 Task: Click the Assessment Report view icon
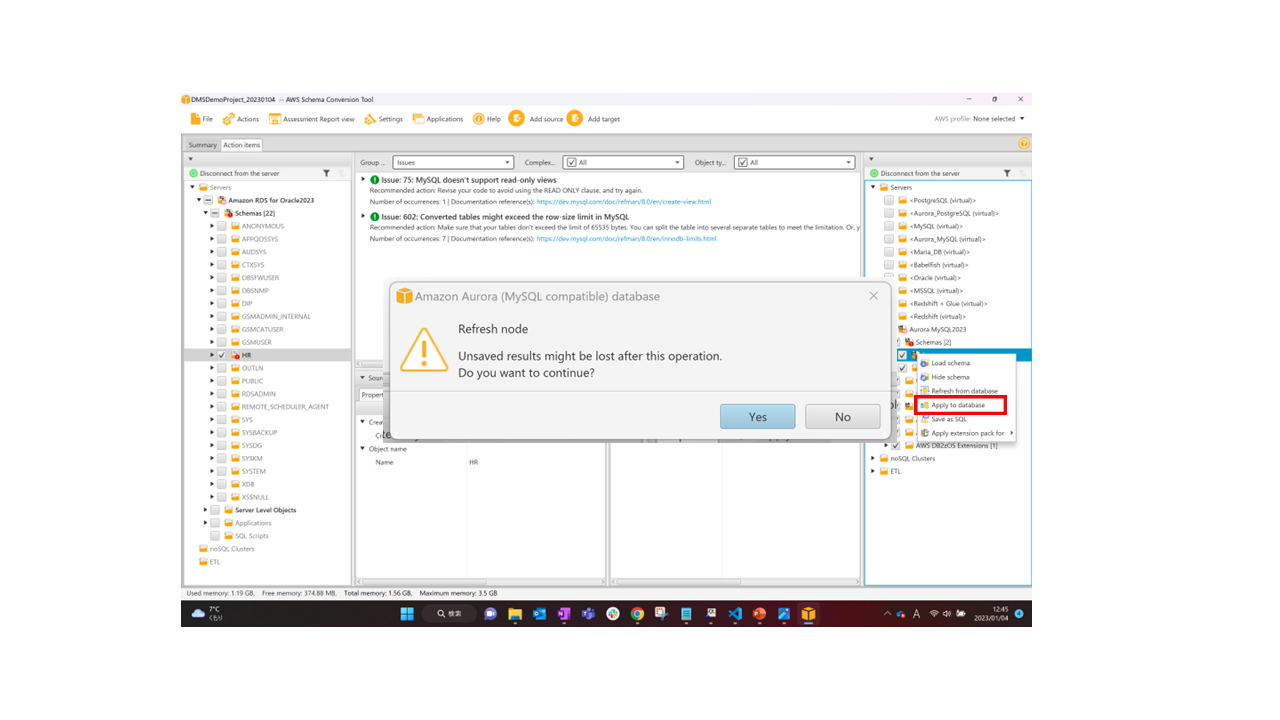click(275, 119)
